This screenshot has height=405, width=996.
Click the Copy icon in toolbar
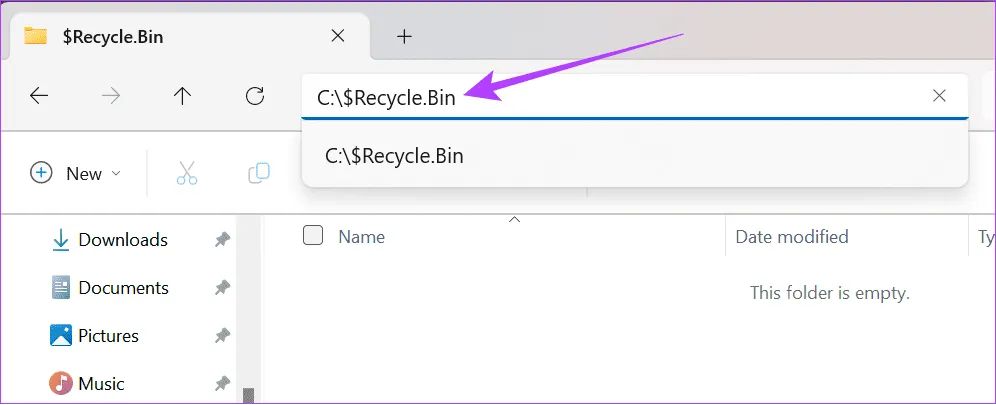(259, 173)
